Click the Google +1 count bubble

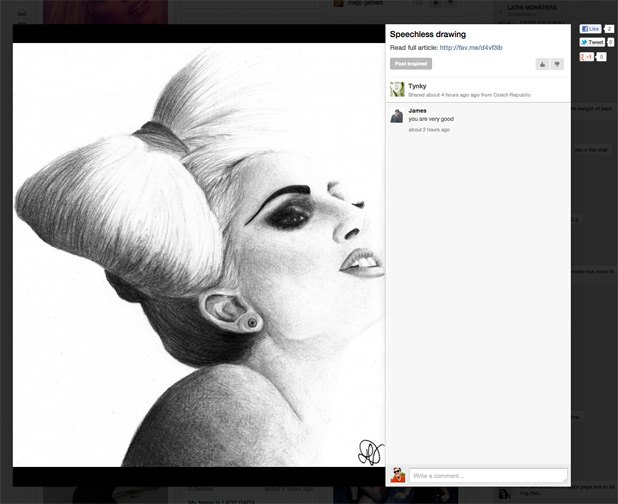coord(601,57)
